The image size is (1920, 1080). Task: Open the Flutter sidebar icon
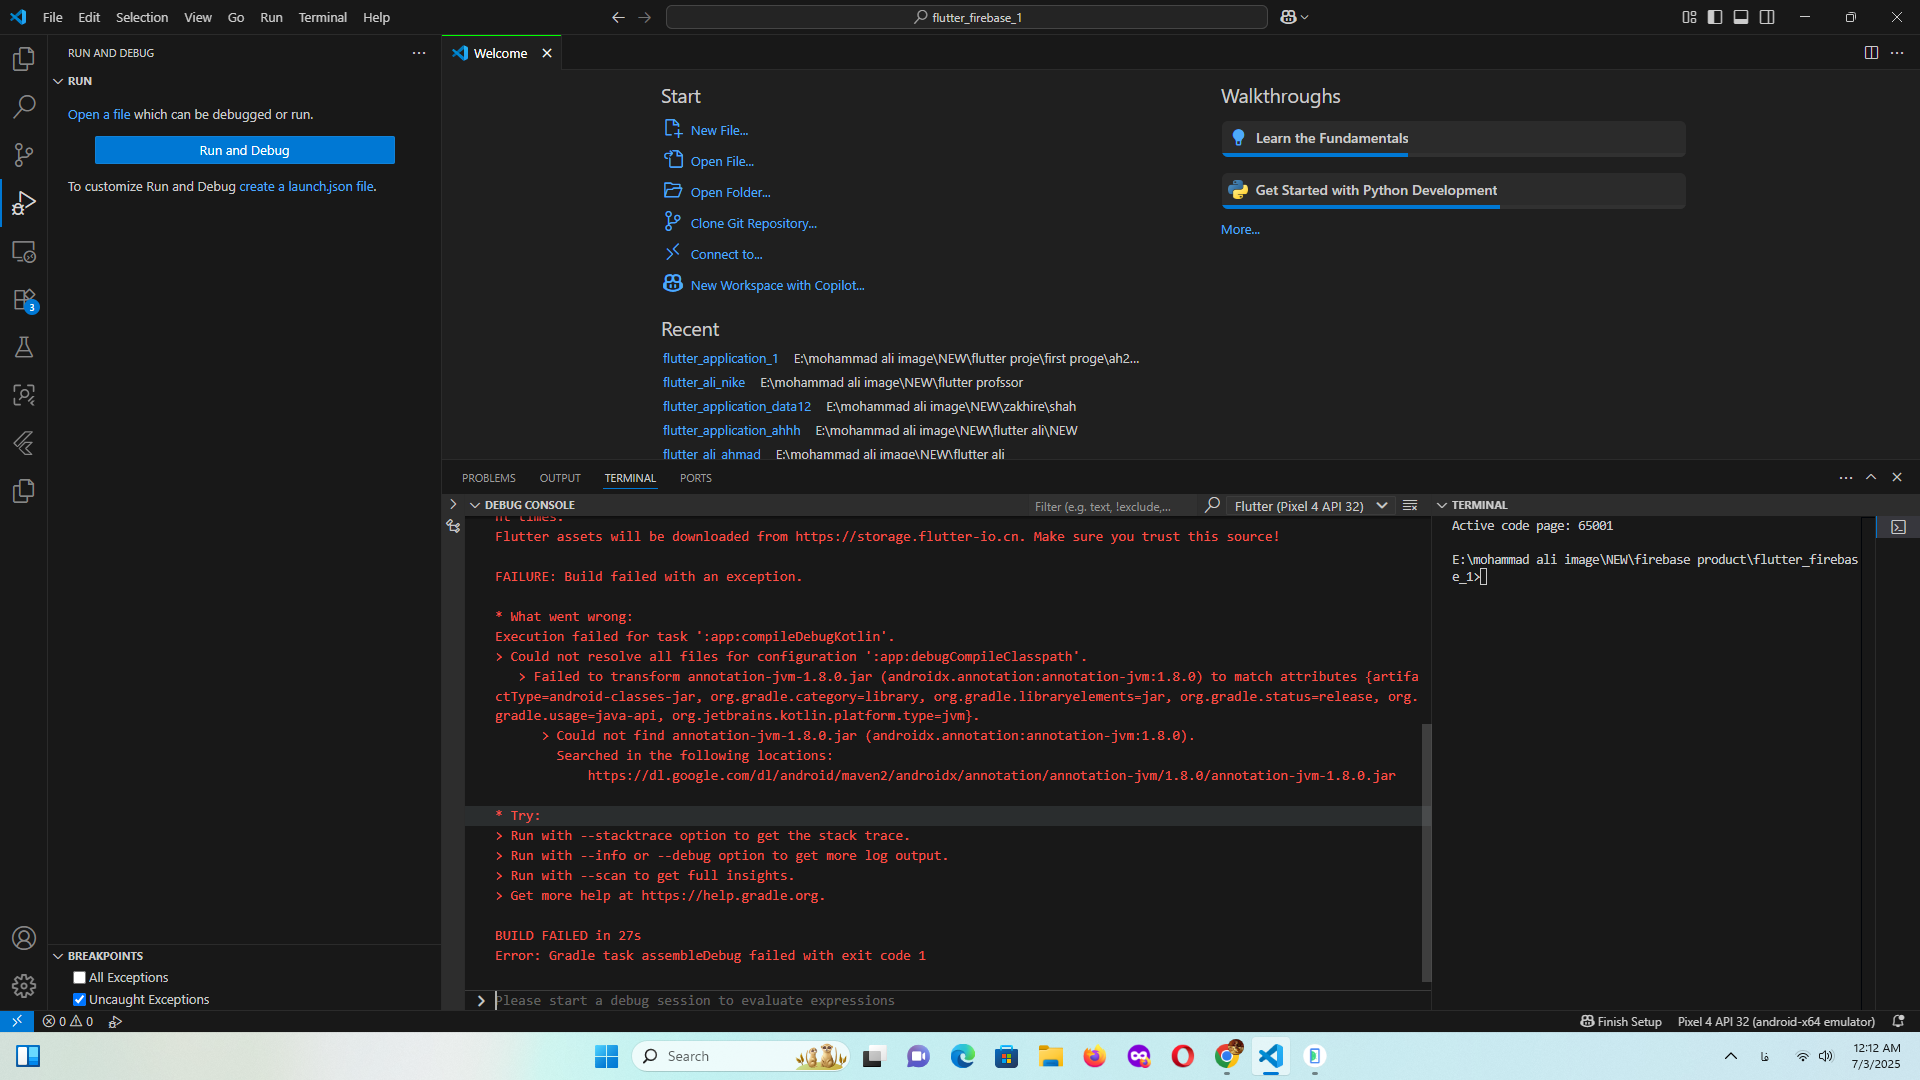24,443
